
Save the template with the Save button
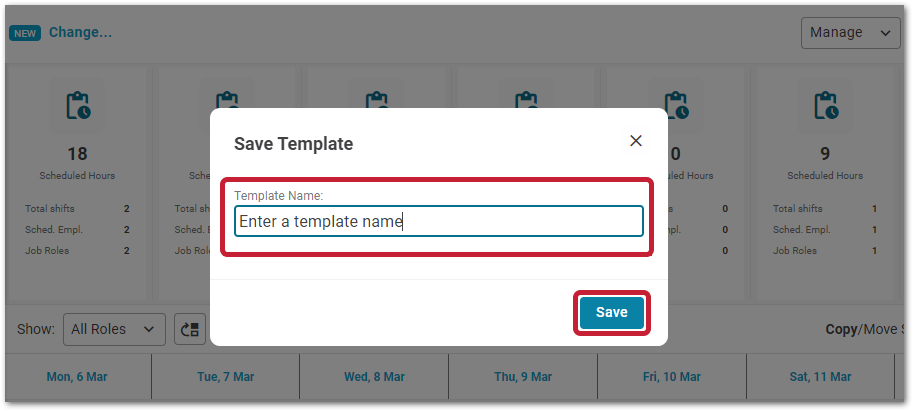pyautogui.click(x=611, y=313)
